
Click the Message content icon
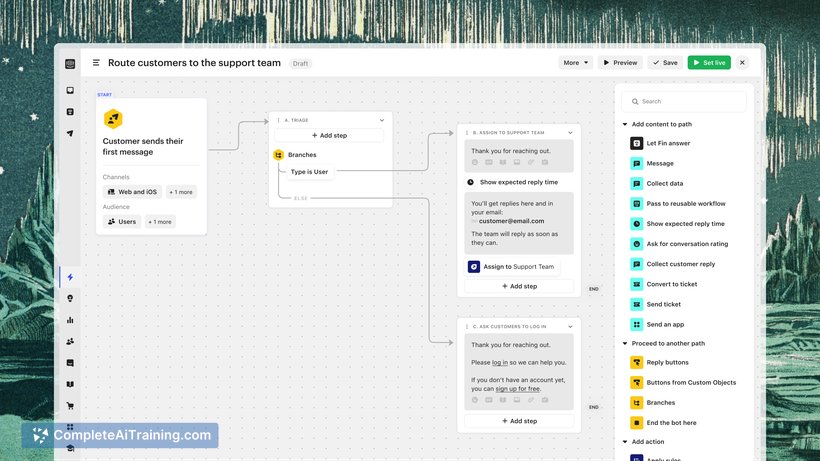point(636,164)
